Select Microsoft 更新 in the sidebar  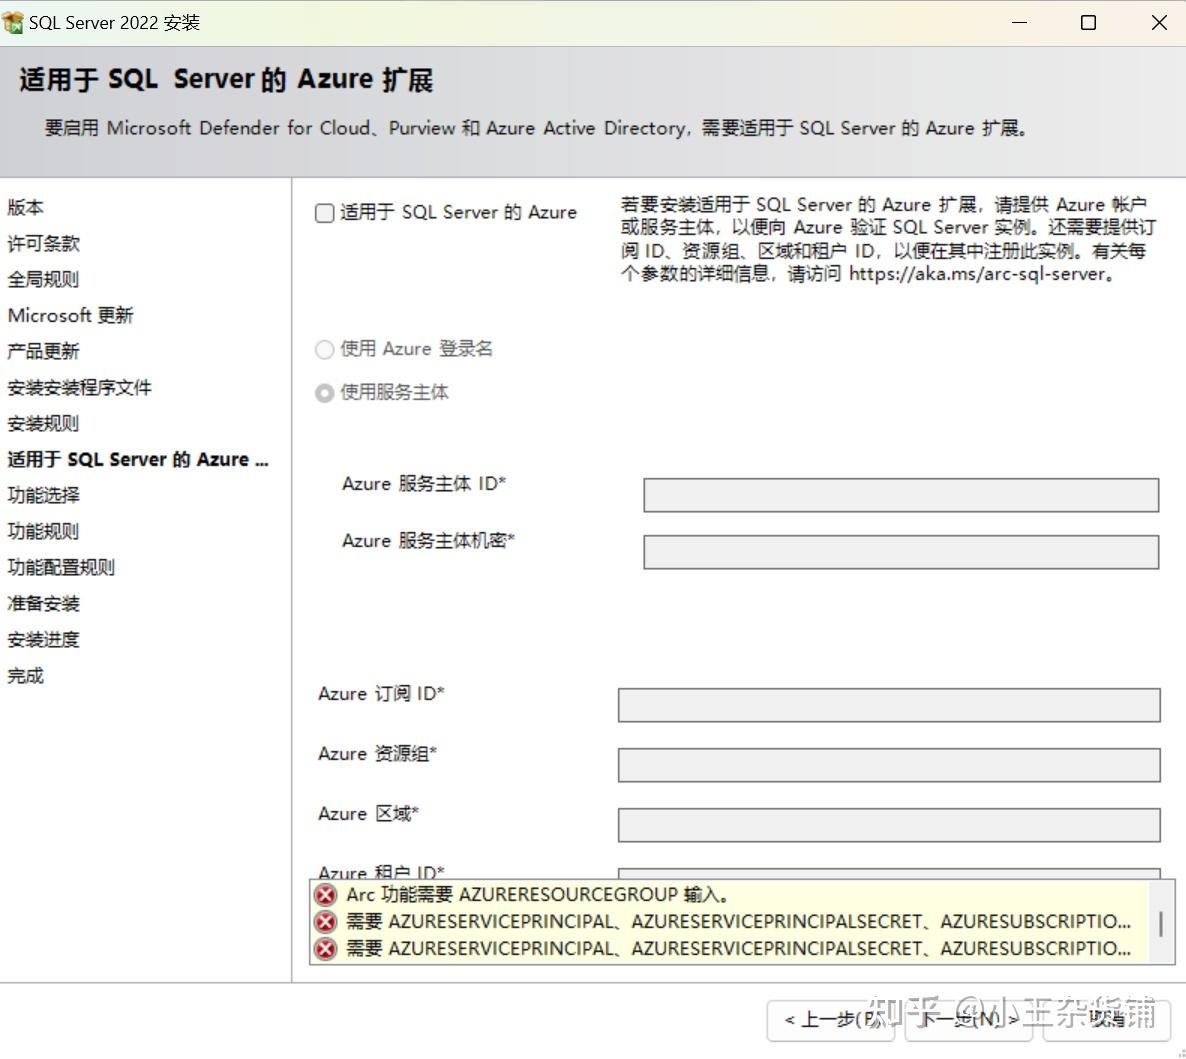tap(70, 315)
